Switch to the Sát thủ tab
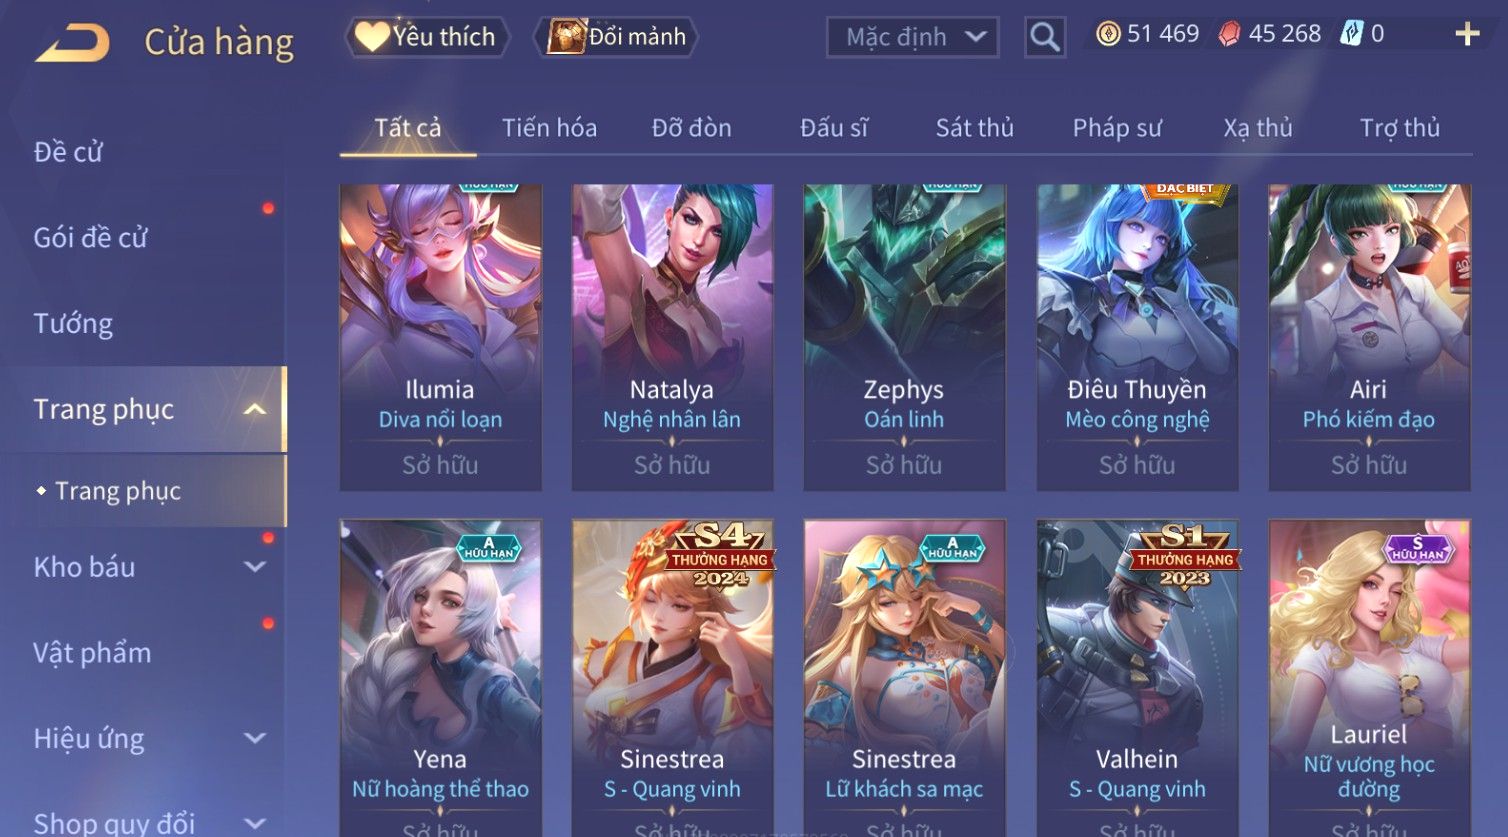Screen dimensions: 1508x837 coord(974,128)
